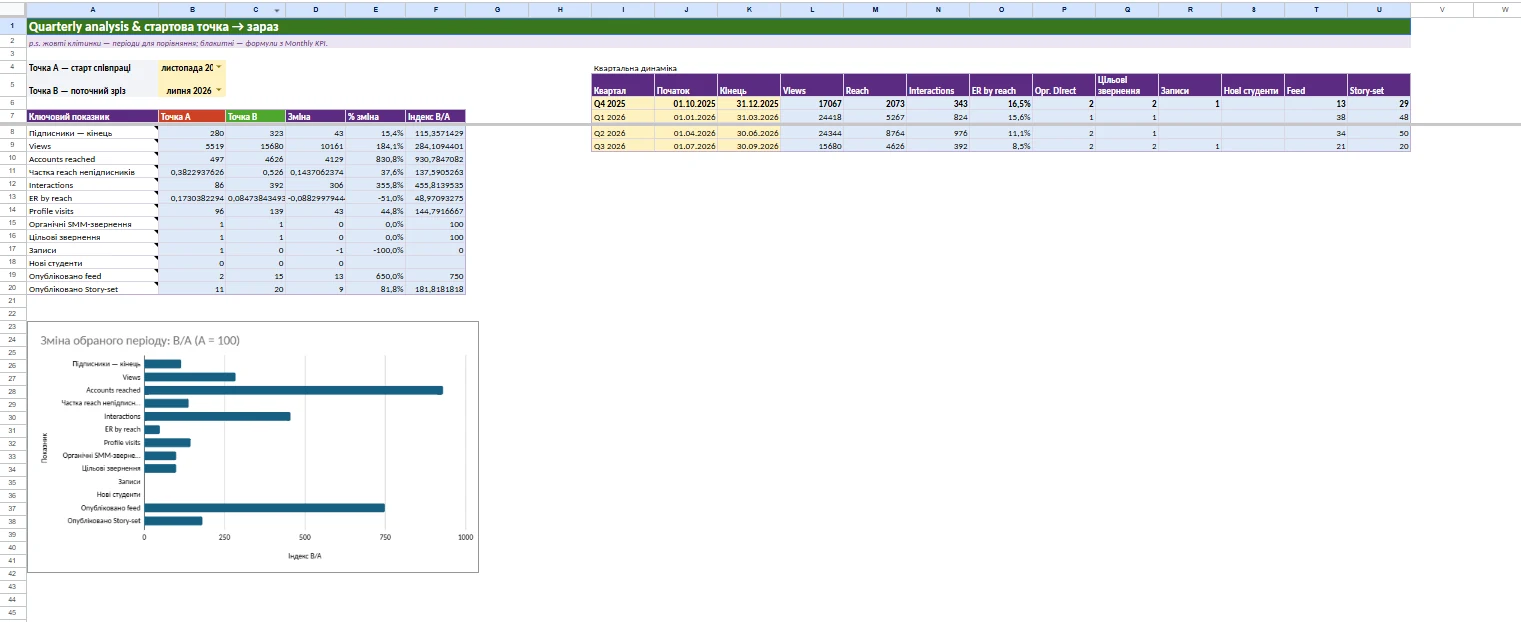Click ER by reach percent change -51,0%

click(375, 198)
